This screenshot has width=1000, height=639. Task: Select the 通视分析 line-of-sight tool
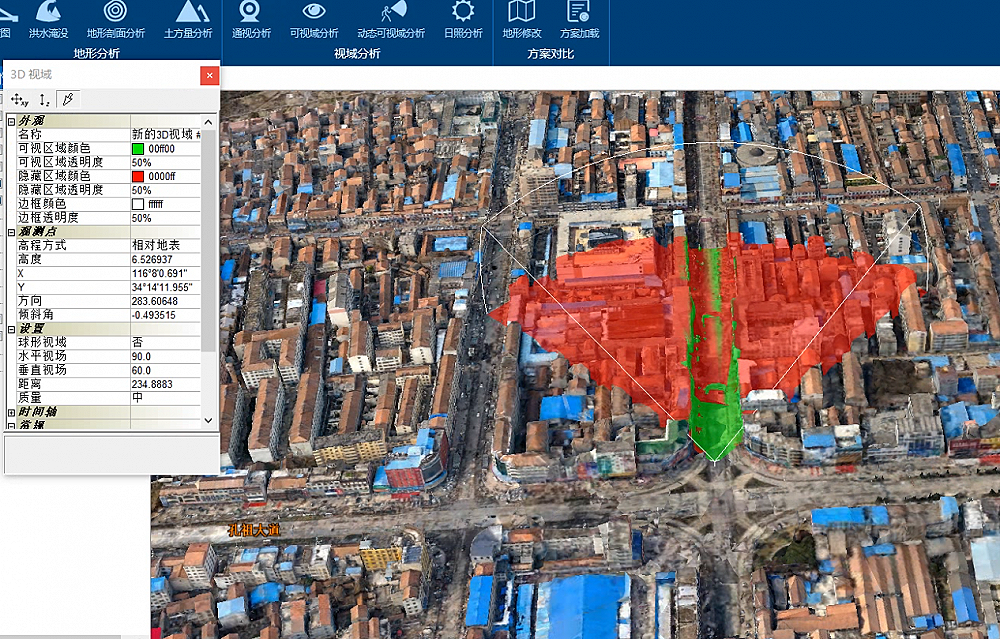(251, 20)
